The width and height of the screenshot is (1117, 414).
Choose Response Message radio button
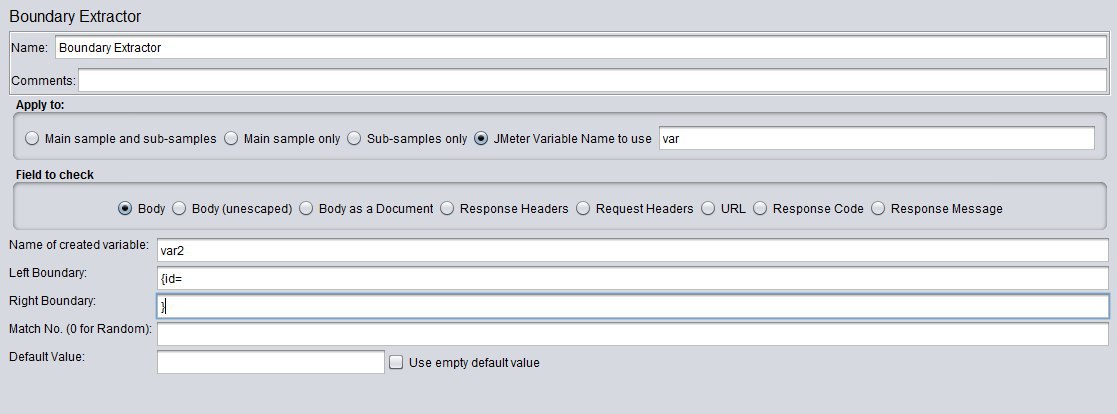point(878,209)
